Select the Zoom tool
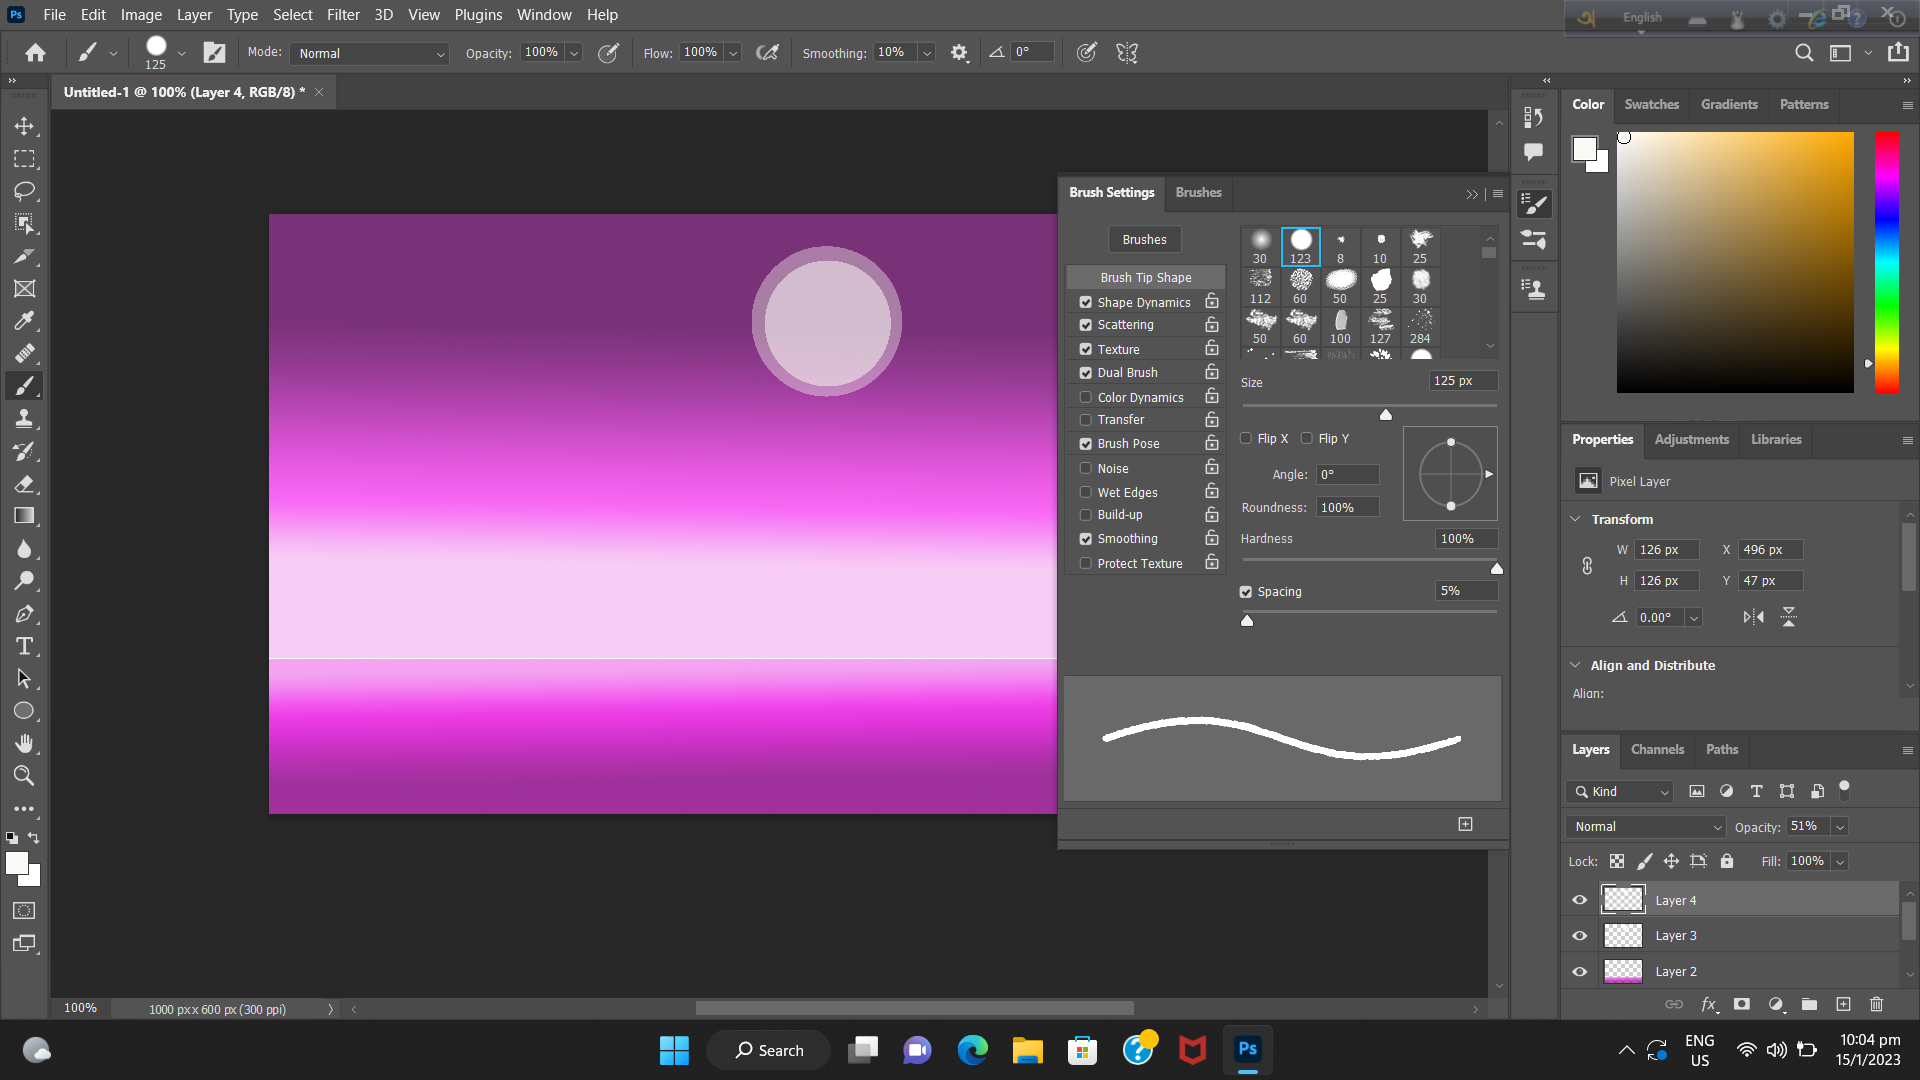The width and height of the screenshot is (1920, 1080). (26, 776)
